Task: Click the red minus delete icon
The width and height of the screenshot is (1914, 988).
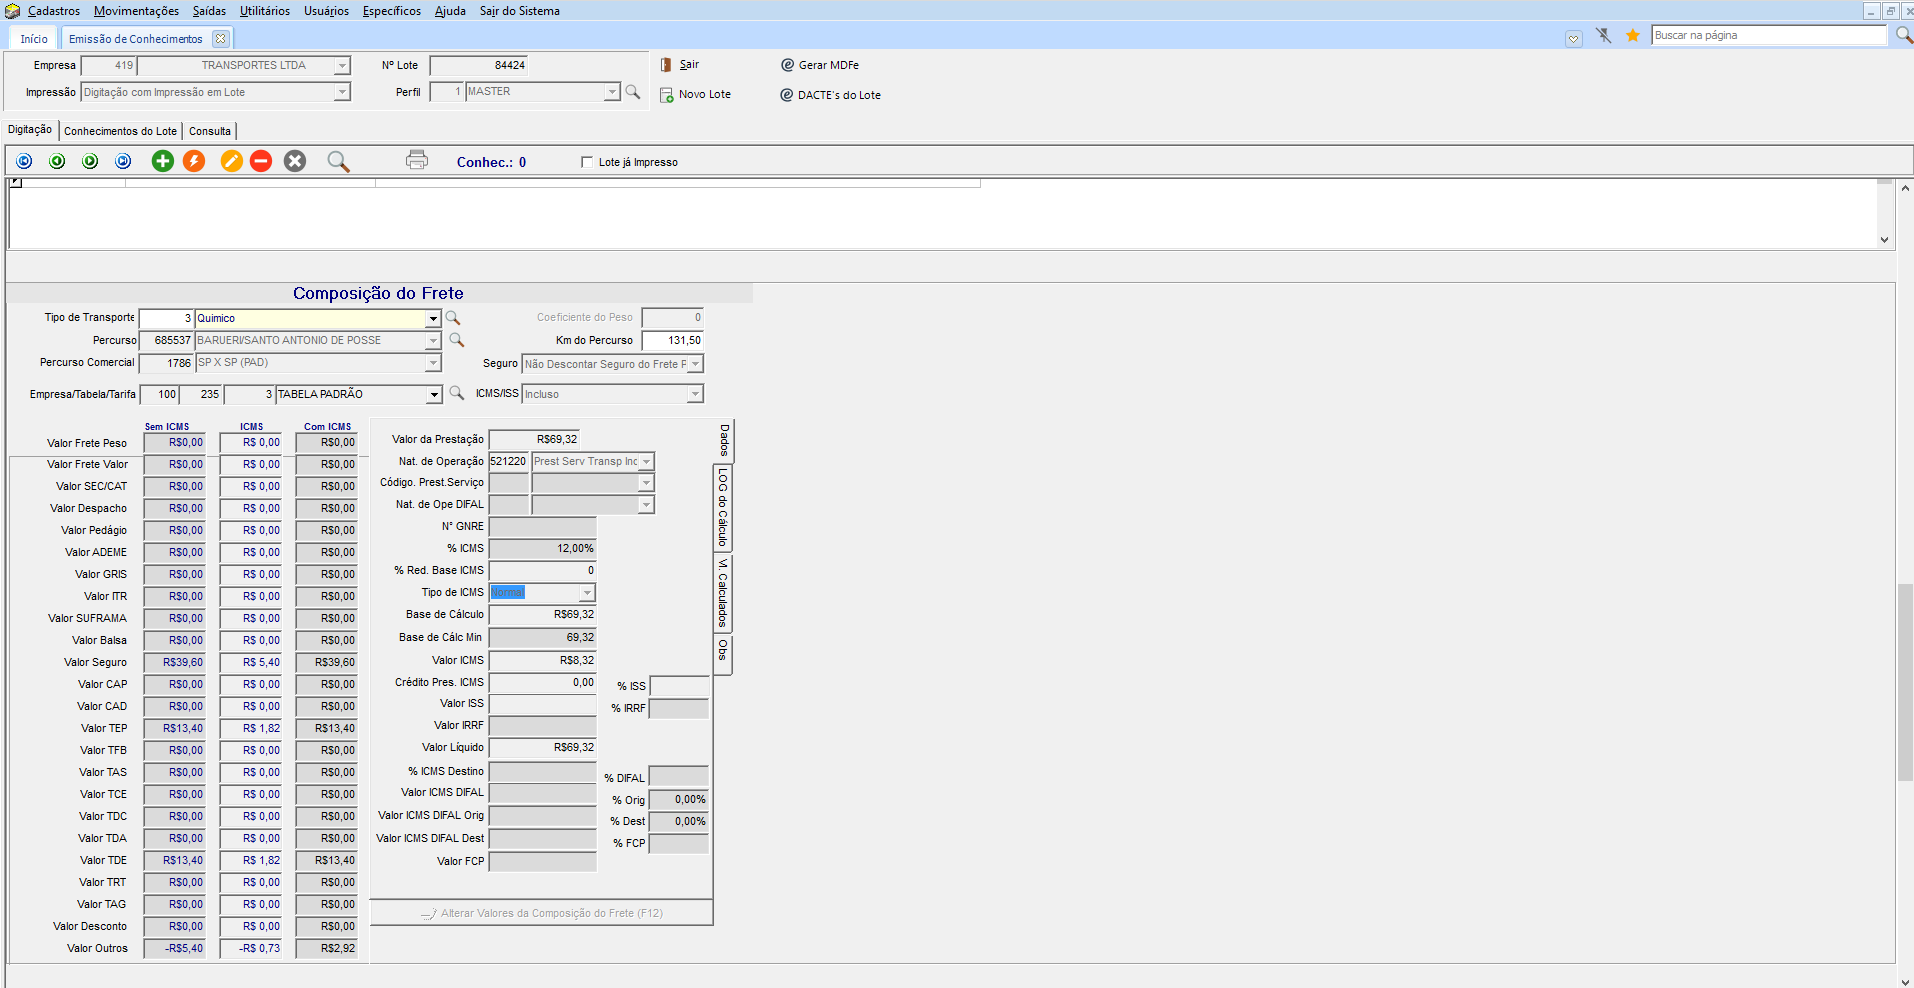Action: [x=261, y=161]
